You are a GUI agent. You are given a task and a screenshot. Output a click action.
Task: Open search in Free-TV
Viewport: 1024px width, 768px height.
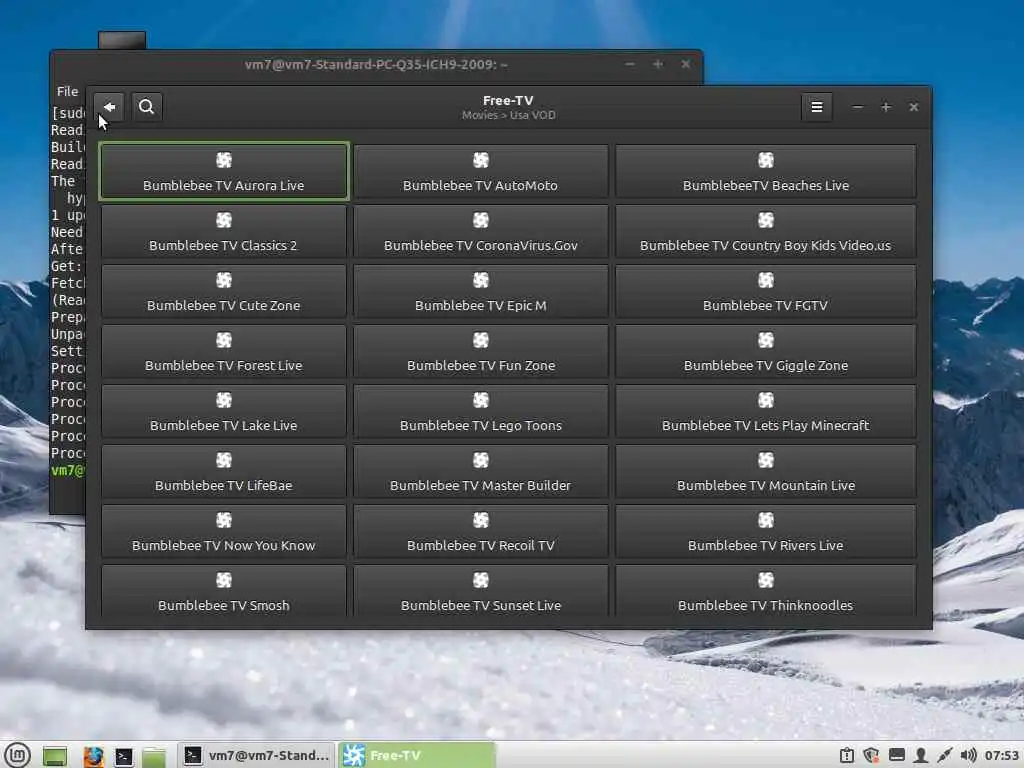(x=146, y=107)
